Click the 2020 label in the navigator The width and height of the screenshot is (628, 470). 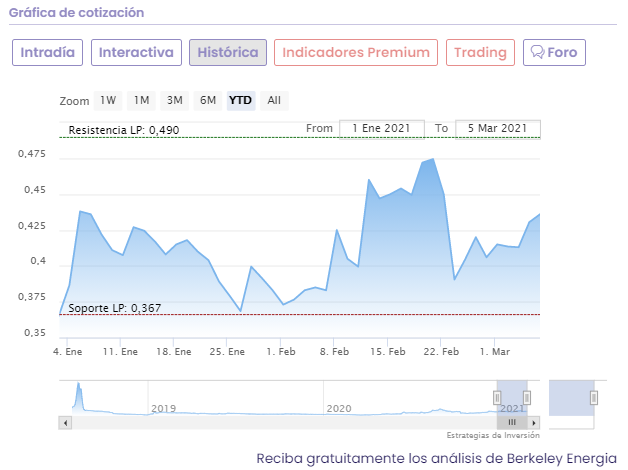click(339, 408)
